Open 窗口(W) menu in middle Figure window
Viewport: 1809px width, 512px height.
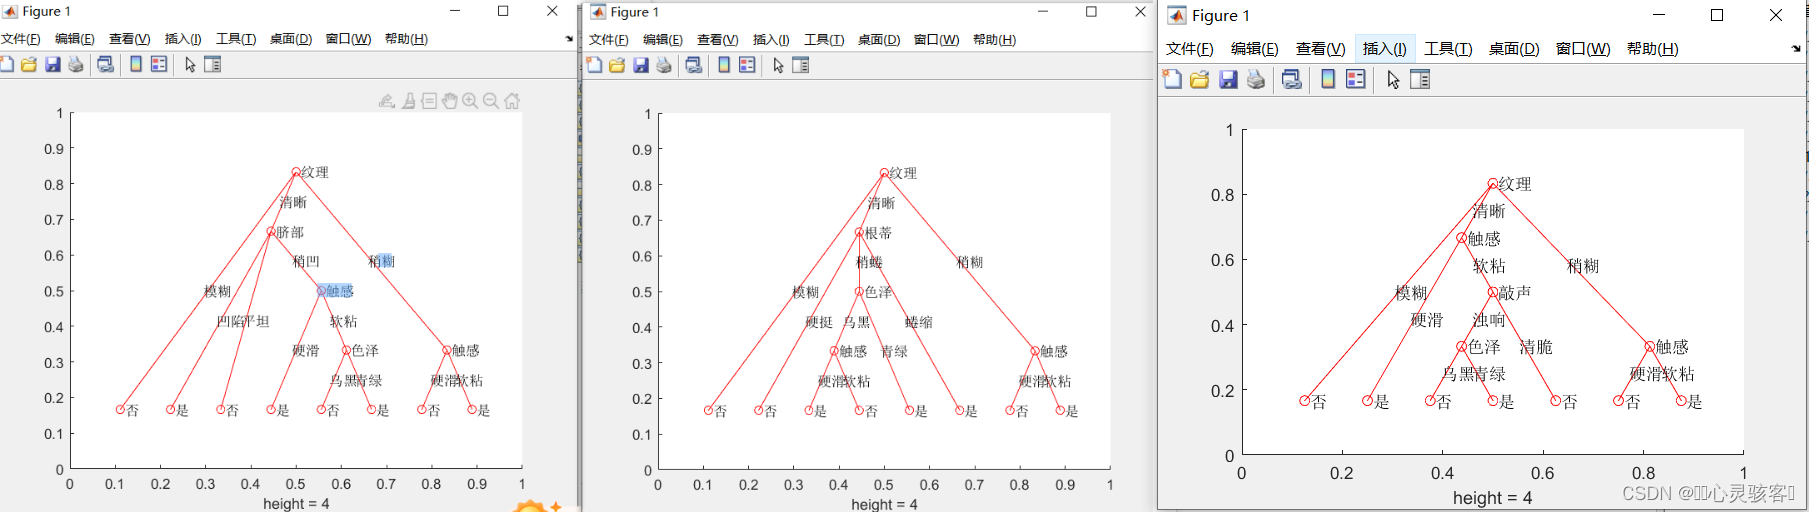click(936, 40)
